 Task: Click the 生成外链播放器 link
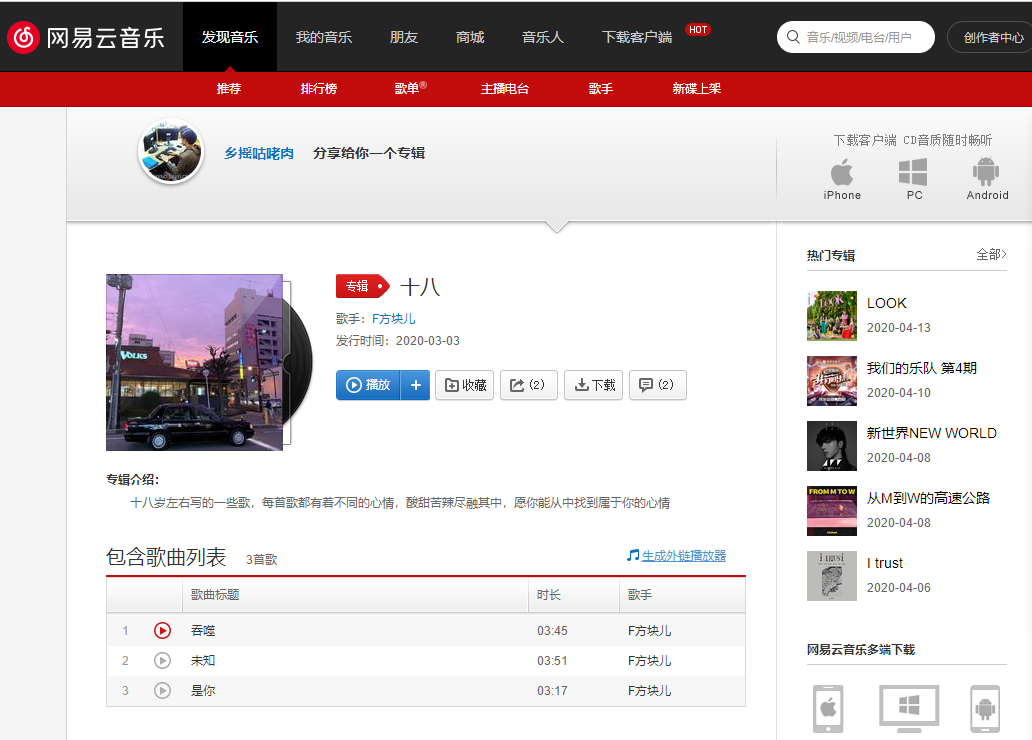[683, 556]
